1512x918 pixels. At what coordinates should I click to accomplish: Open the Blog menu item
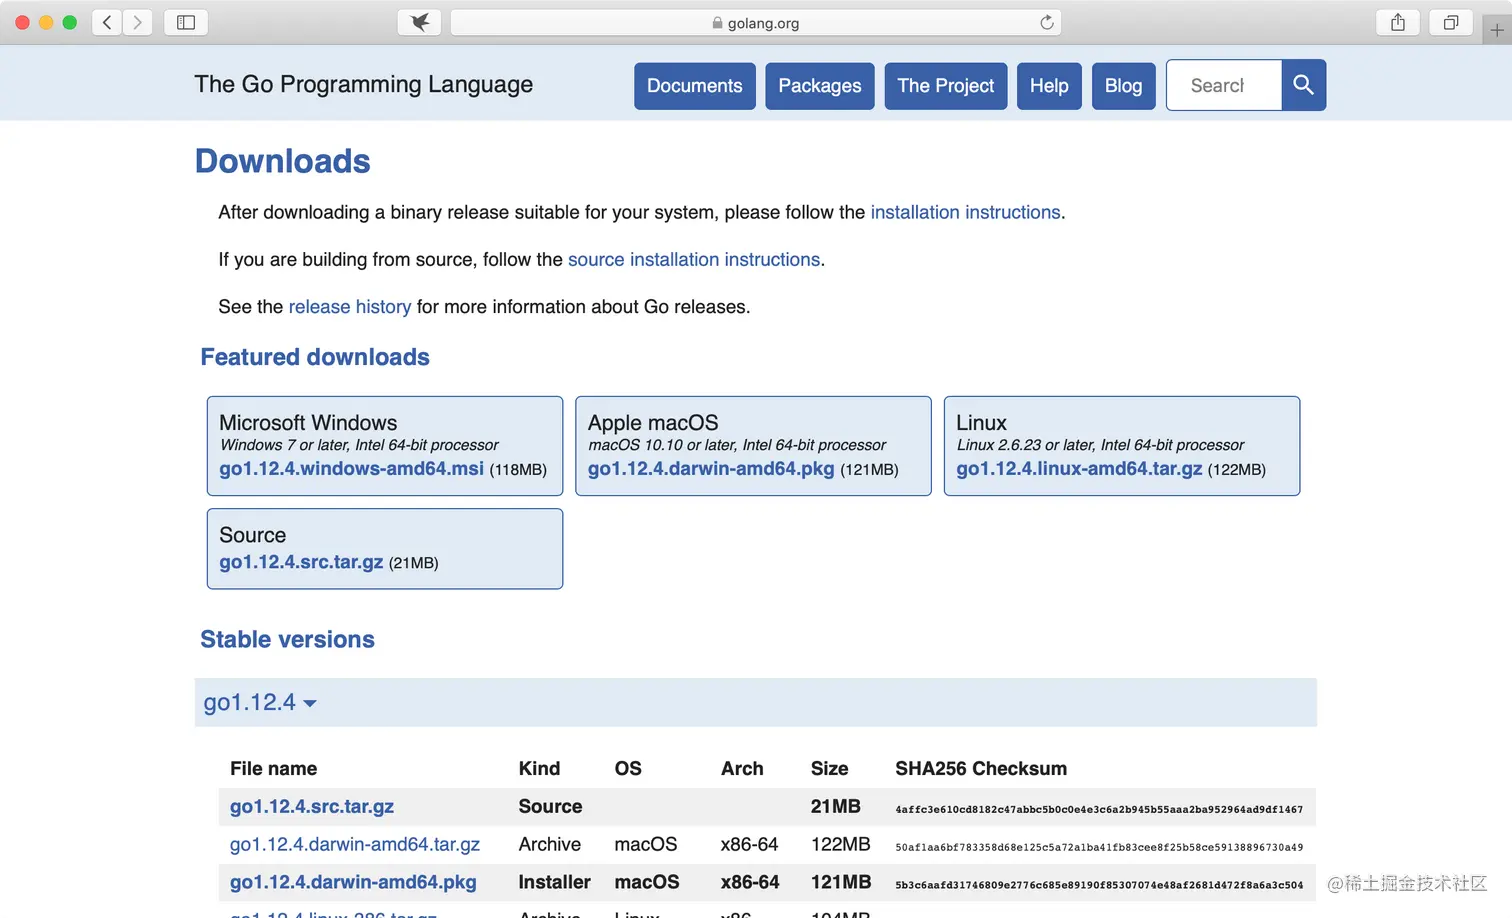1124,86
